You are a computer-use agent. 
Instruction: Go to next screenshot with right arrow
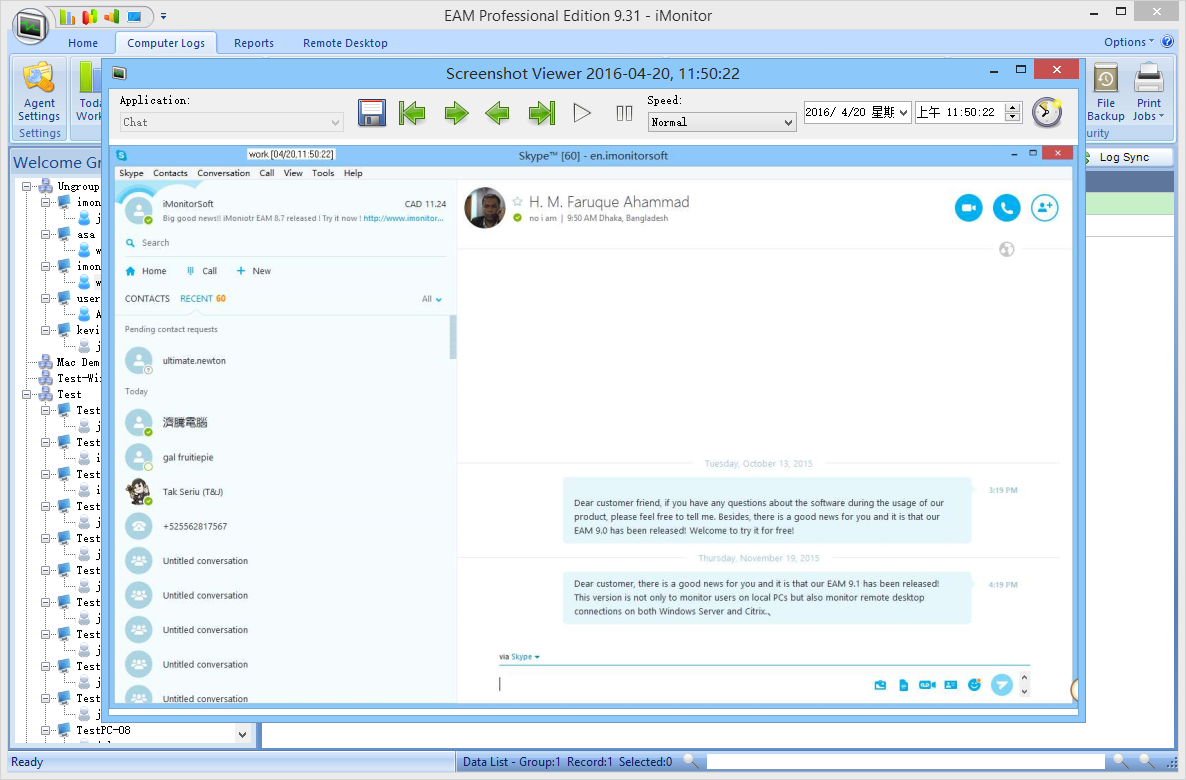pyautogui.click(x=456, y=113)
